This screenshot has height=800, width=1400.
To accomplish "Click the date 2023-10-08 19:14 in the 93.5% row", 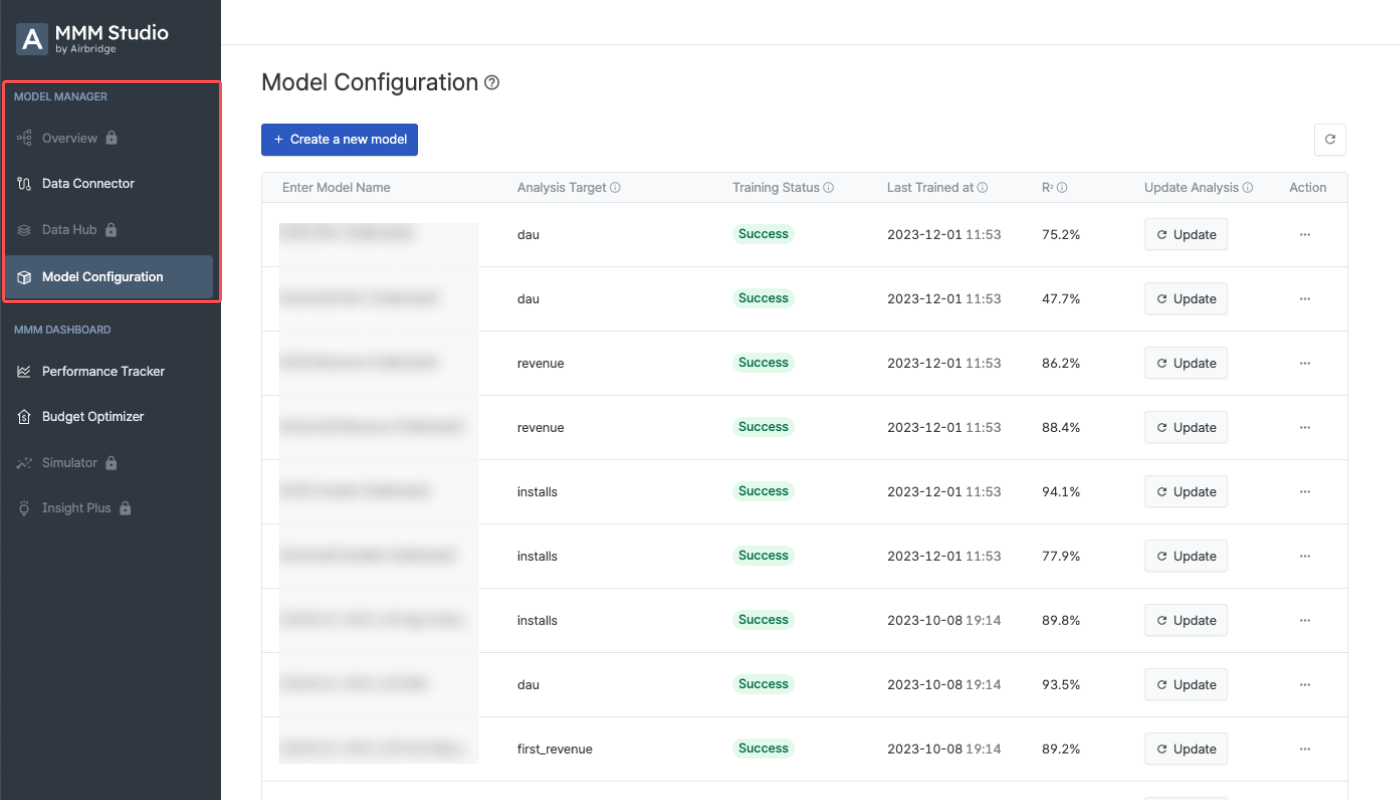I will click(944, 685).
